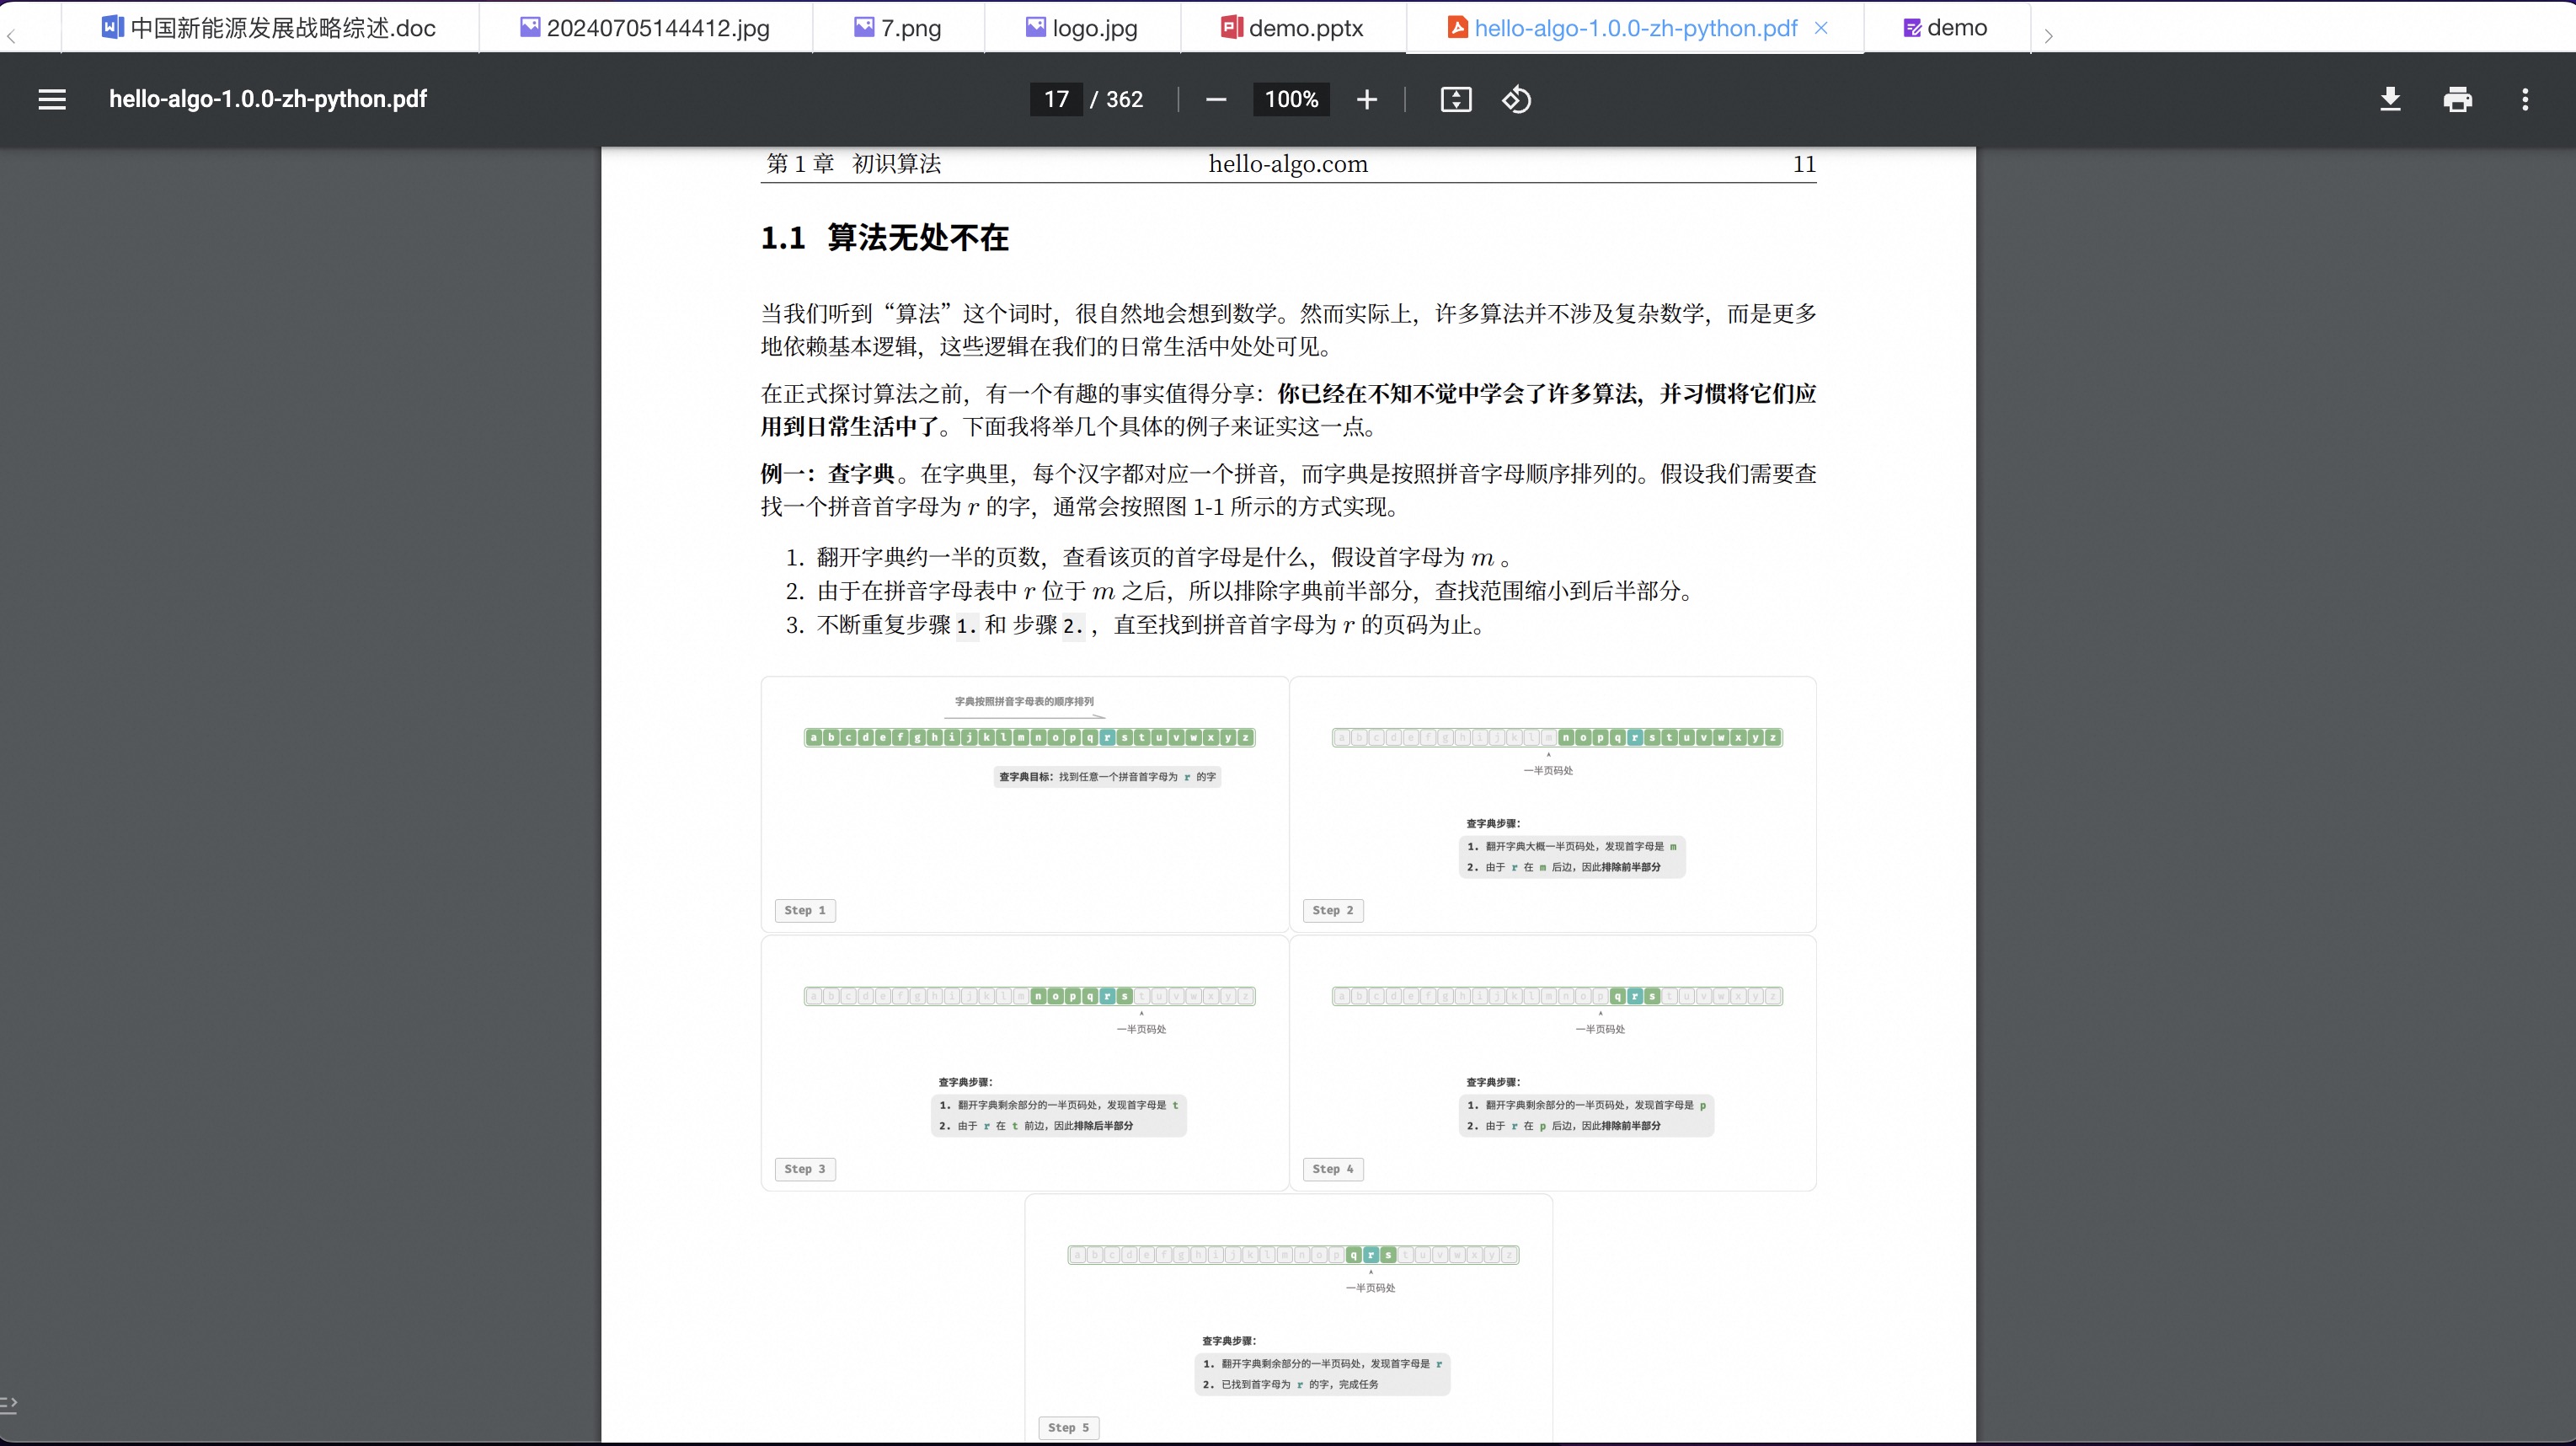Switch to the logo.jpg tab
The width and height of the screenshot is (2576, 1446).
pos(1082,28)
